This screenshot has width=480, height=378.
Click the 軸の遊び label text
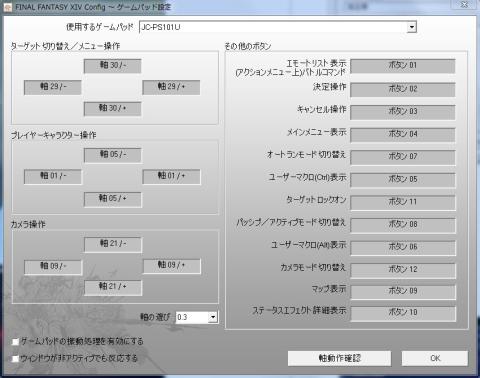[155, 317]
